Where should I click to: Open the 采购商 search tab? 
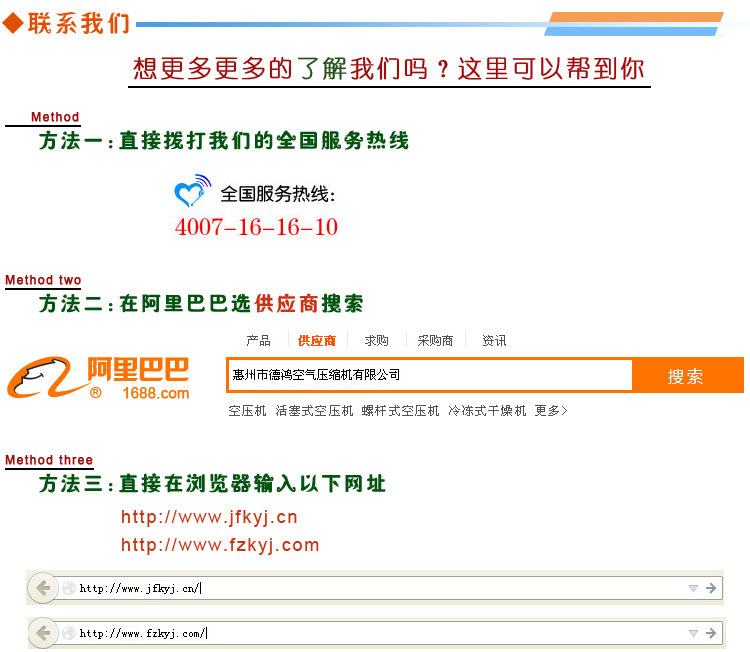(435, 341)
